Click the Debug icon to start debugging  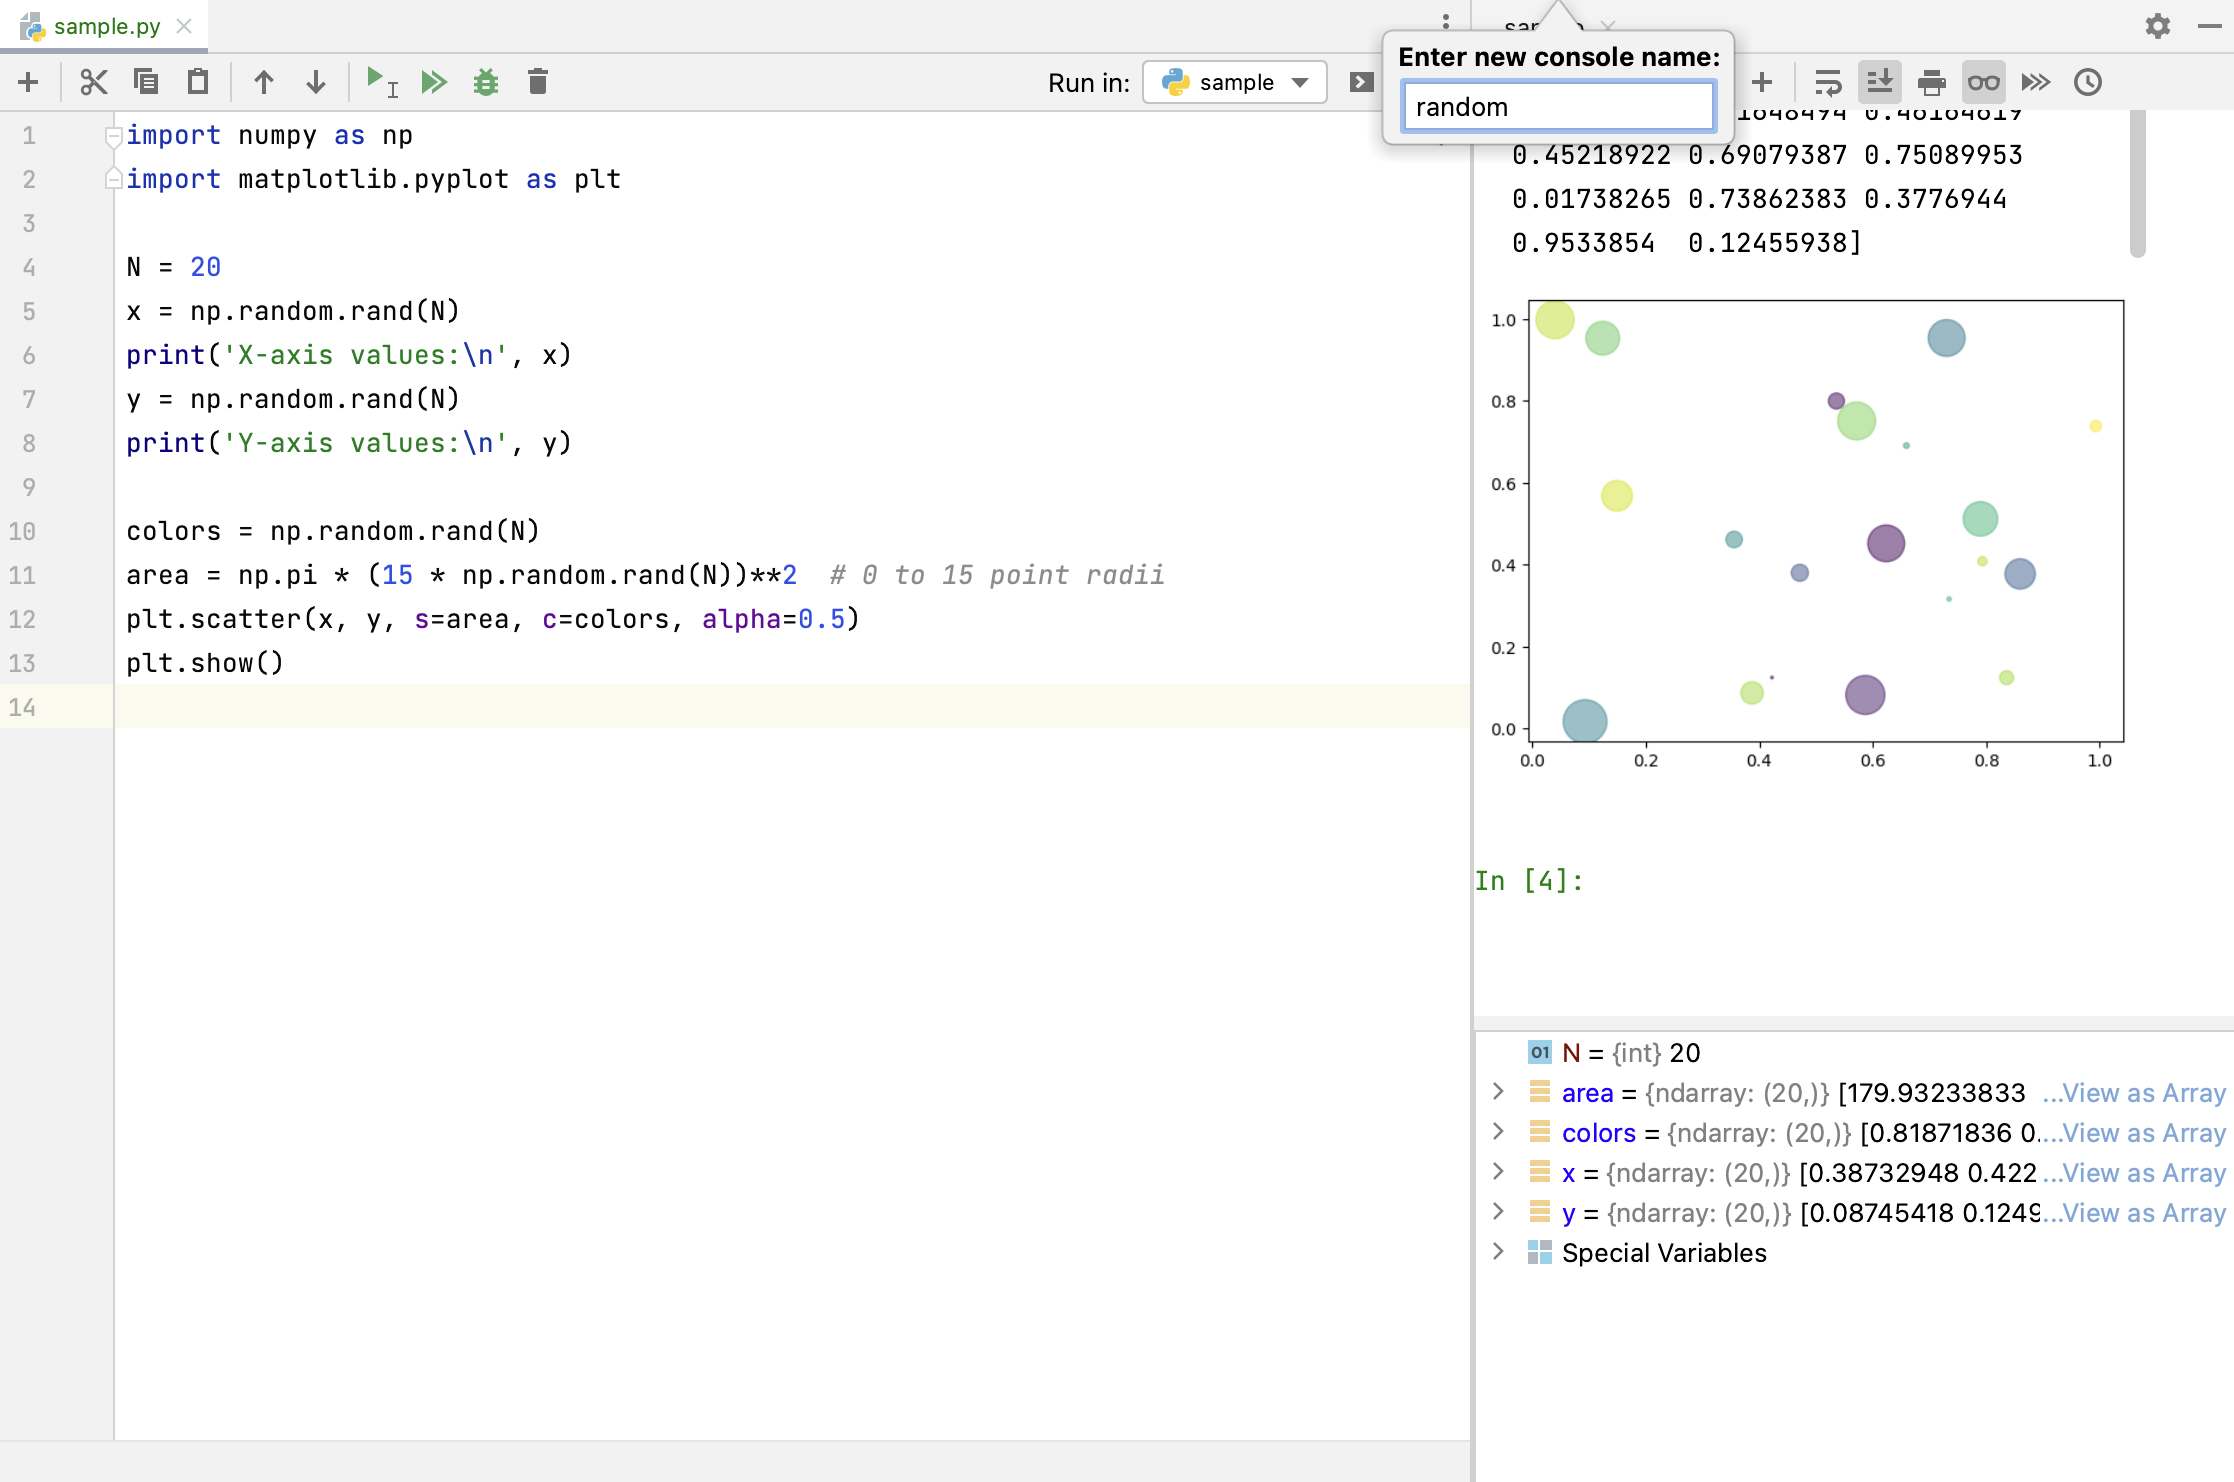(x=485, y=79)
